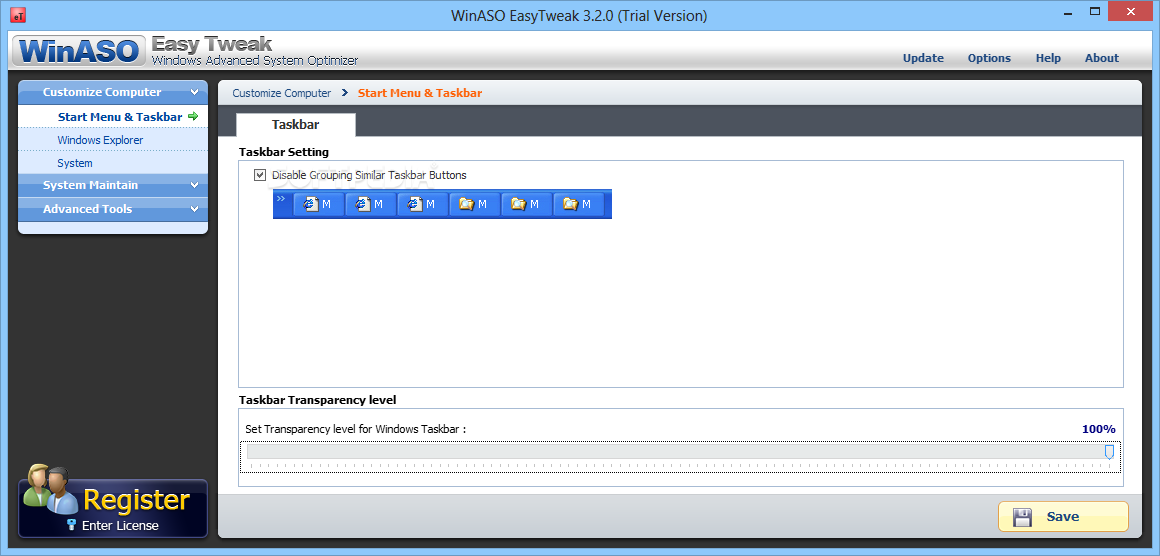Click the second Internet Explorer preview button
Image resolution: width=1160 pixels, height=556 pixels.
(371, 204)
